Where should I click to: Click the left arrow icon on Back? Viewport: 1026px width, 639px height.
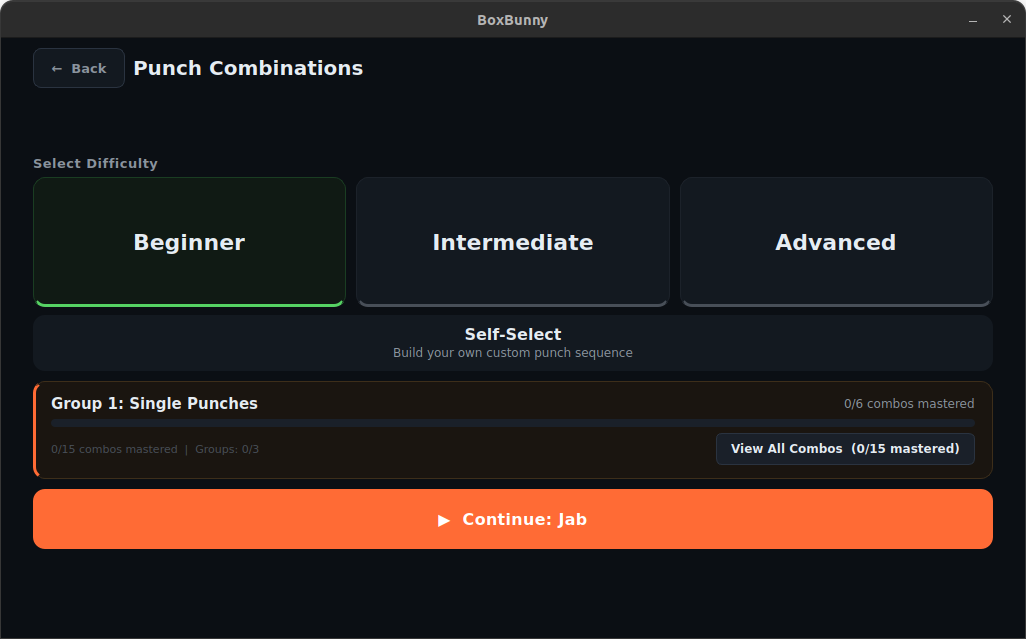[x=57, y=69]
